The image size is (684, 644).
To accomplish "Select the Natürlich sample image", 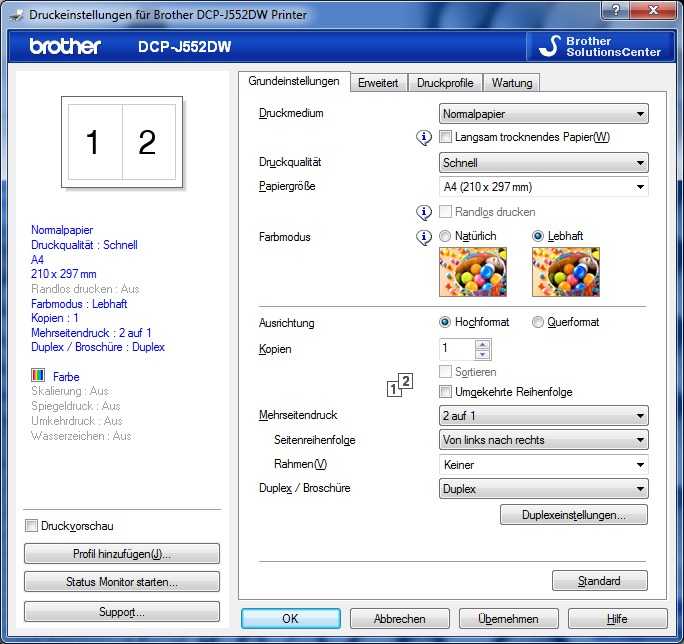I will click(473, 272).
